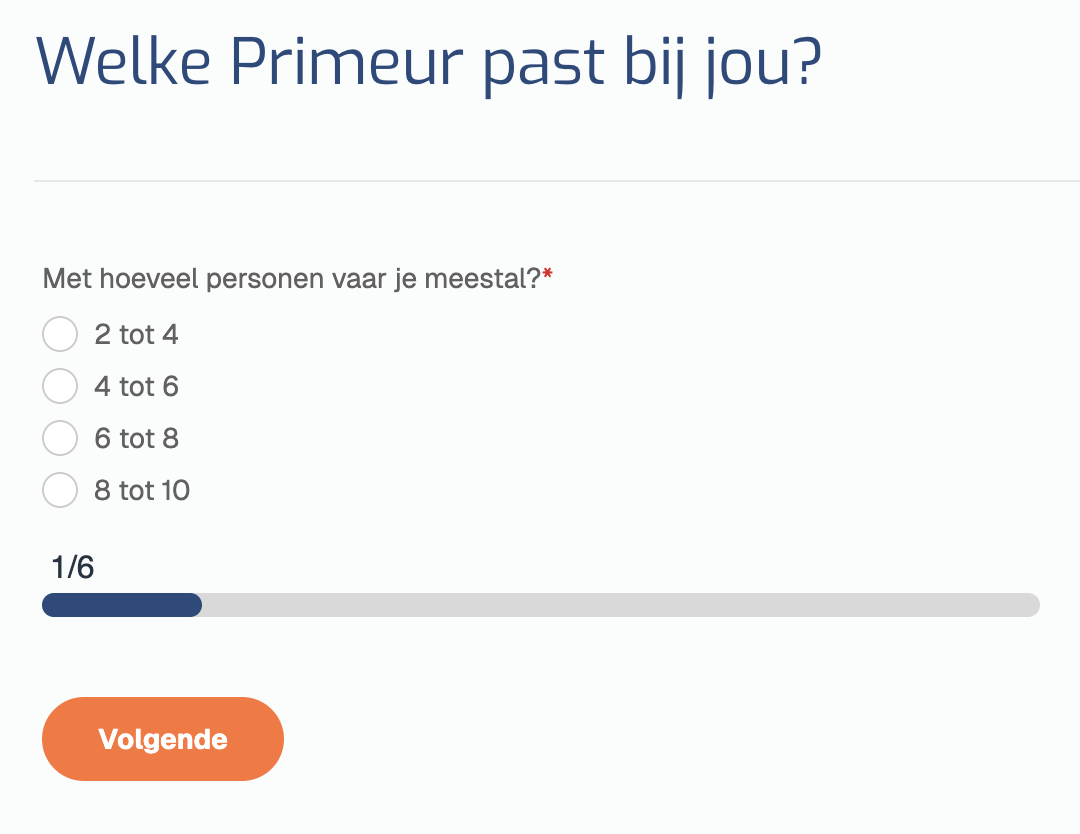
Task: Click the "6 tot 8" label text
Action: pos(136,439)
